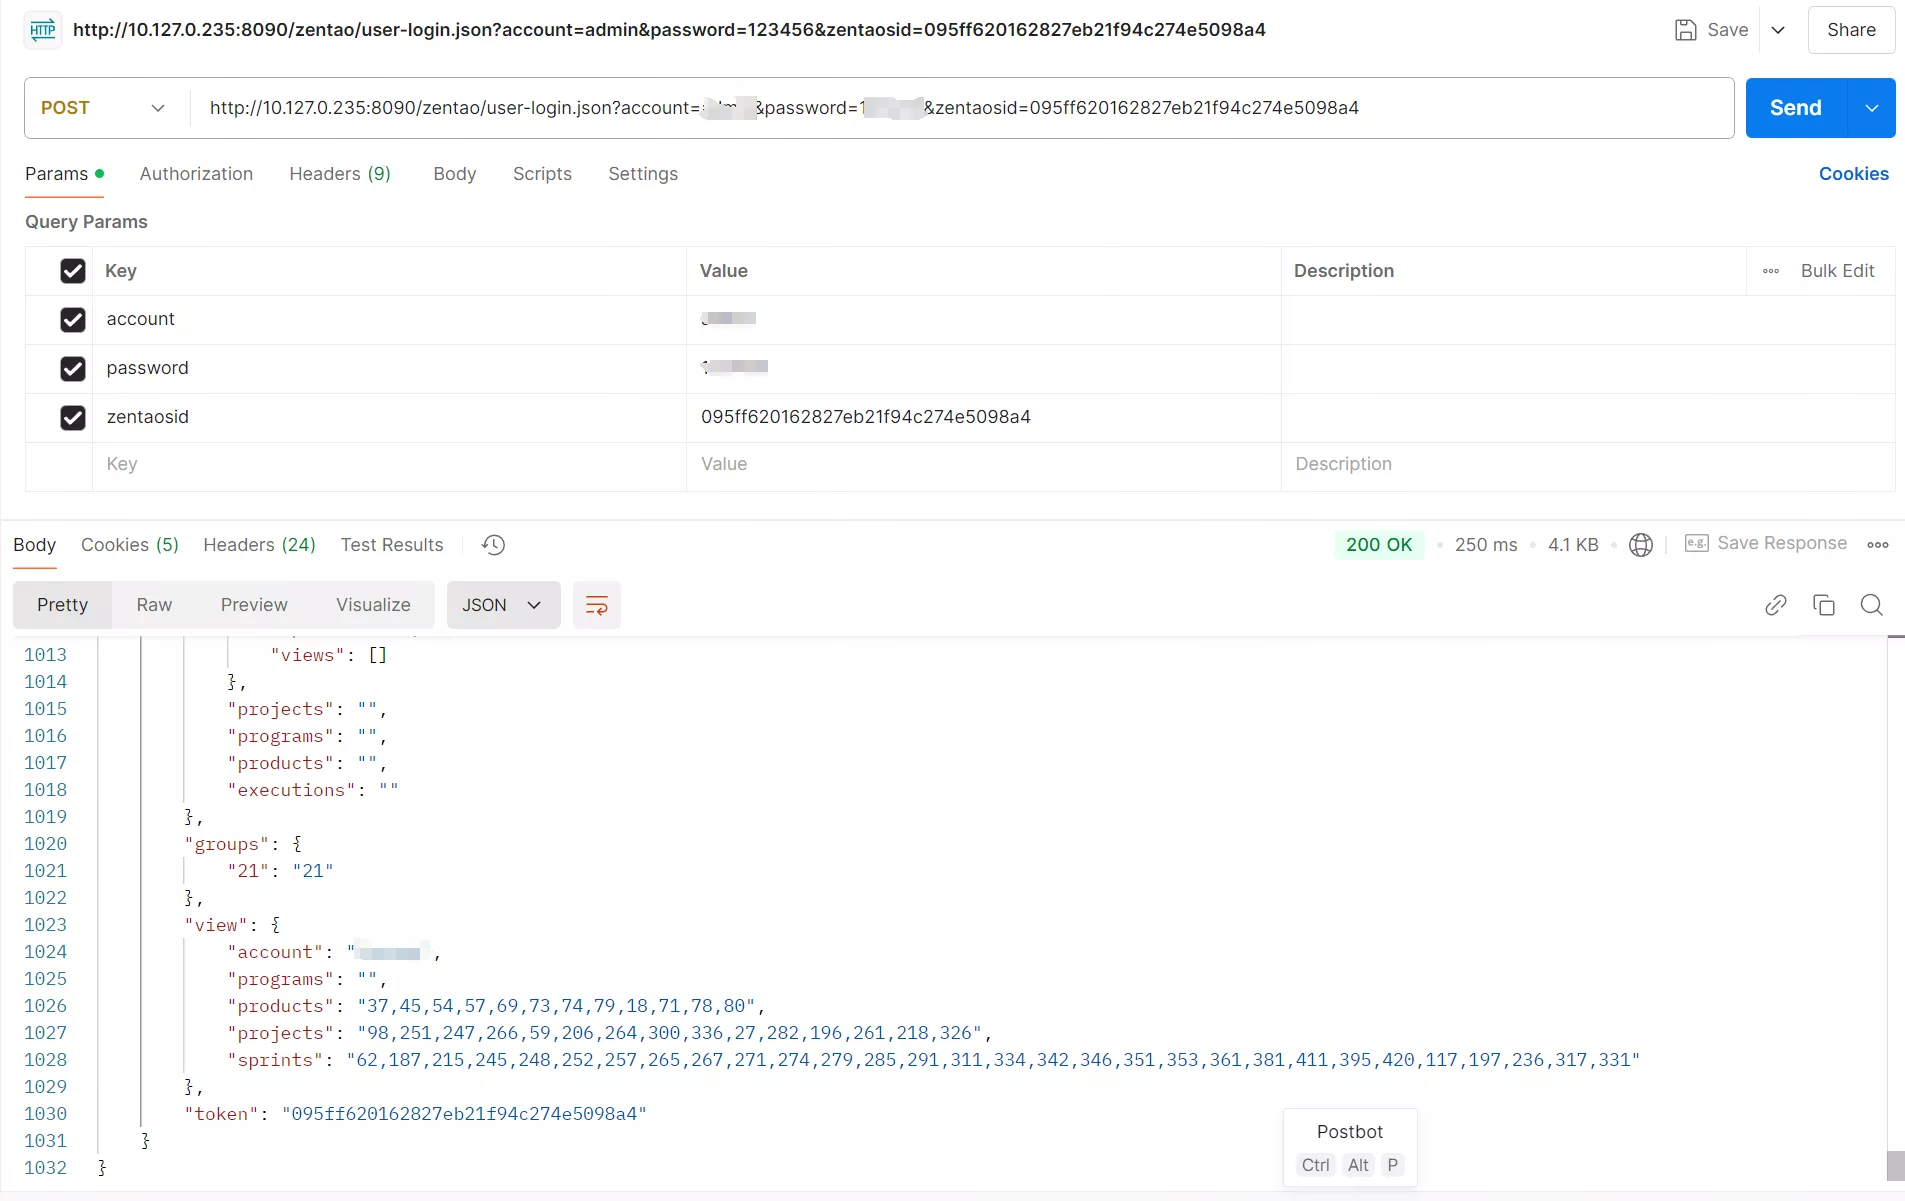Click the empty new Description field
This screenshot has width=1905, height=1201.
[x=1588, y=465]
